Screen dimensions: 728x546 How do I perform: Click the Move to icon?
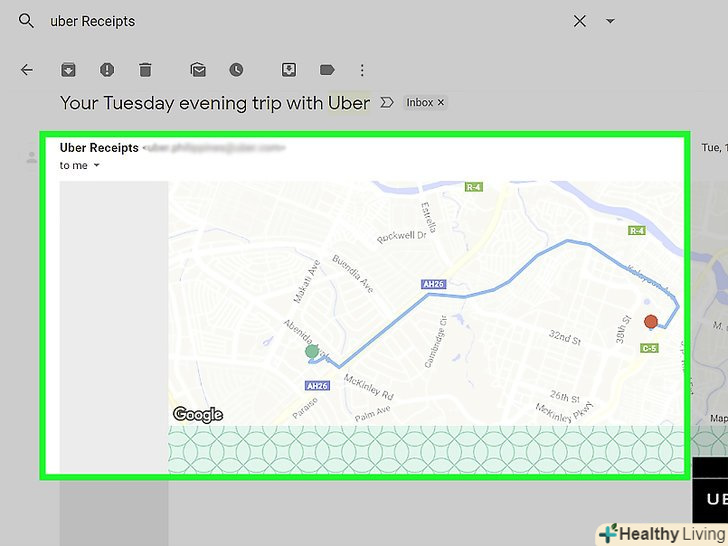tap(289, 70)
